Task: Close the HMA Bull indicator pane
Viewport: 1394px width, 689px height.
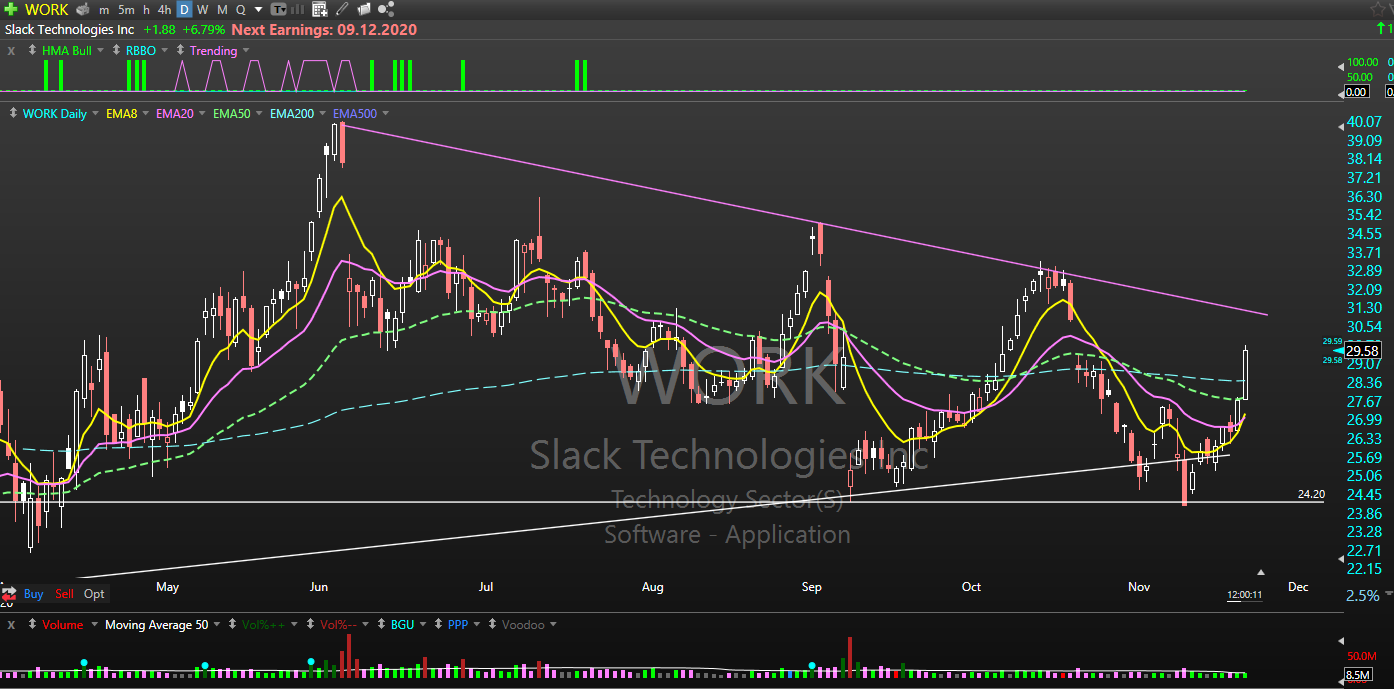Action: [11, 51]
